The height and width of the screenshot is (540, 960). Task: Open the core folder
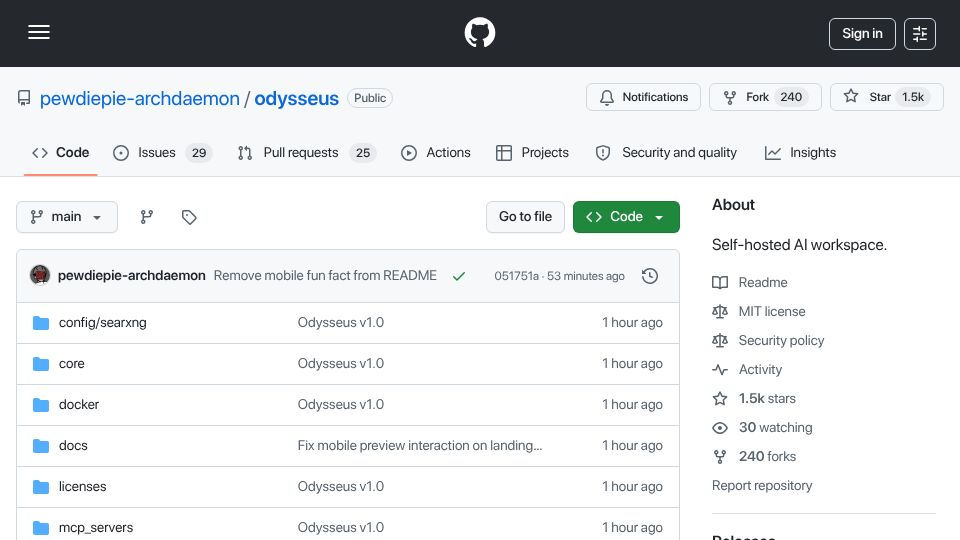tap(72, 364)
